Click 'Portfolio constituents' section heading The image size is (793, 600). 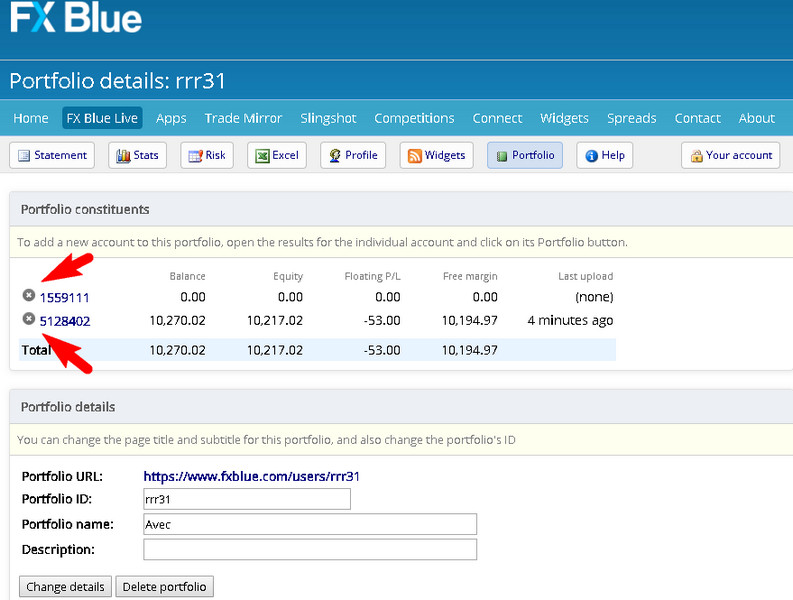[x=85, y=209]
